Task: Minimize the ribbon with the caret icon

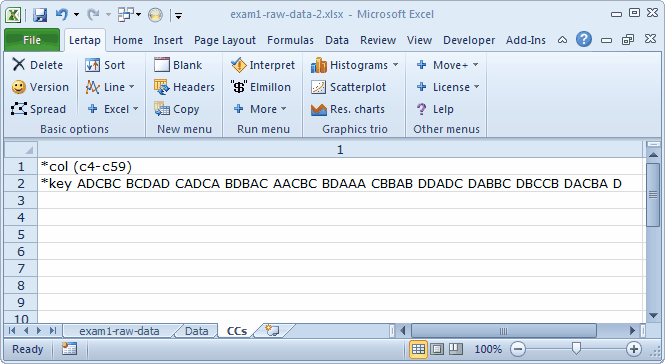Action: click(562, 40)
